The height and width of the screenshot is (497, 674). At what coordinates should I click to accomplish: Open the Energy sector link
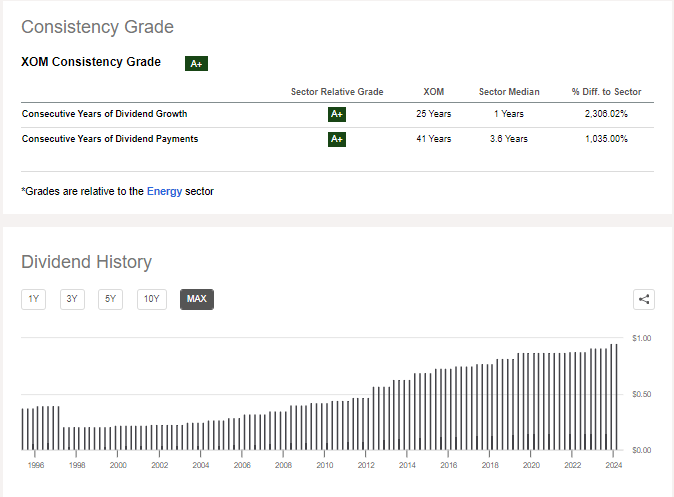pyautogui.click(x=164, y=191)
